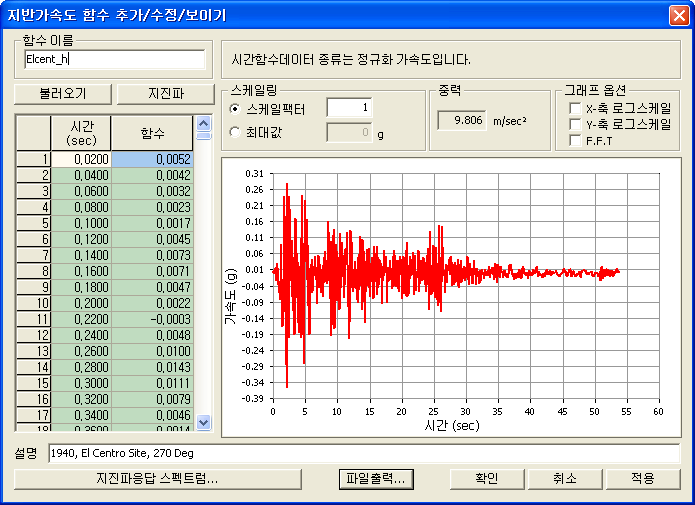Select the function cell 0.0052
Screen dimensions: 695x505
click(152, 159)
